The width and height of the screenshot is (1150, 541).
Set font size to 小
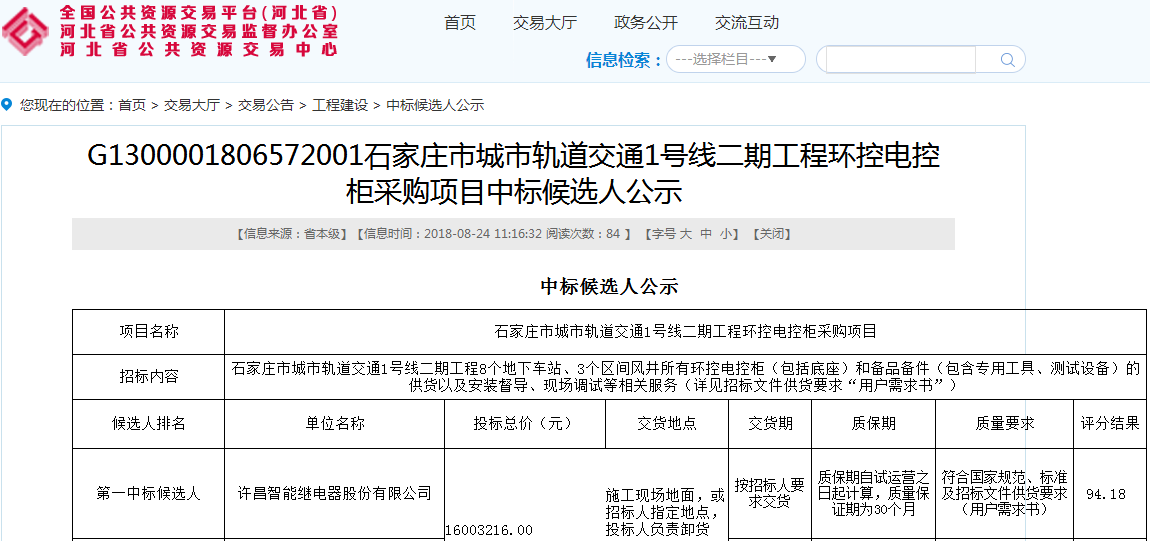click(726, 234)
